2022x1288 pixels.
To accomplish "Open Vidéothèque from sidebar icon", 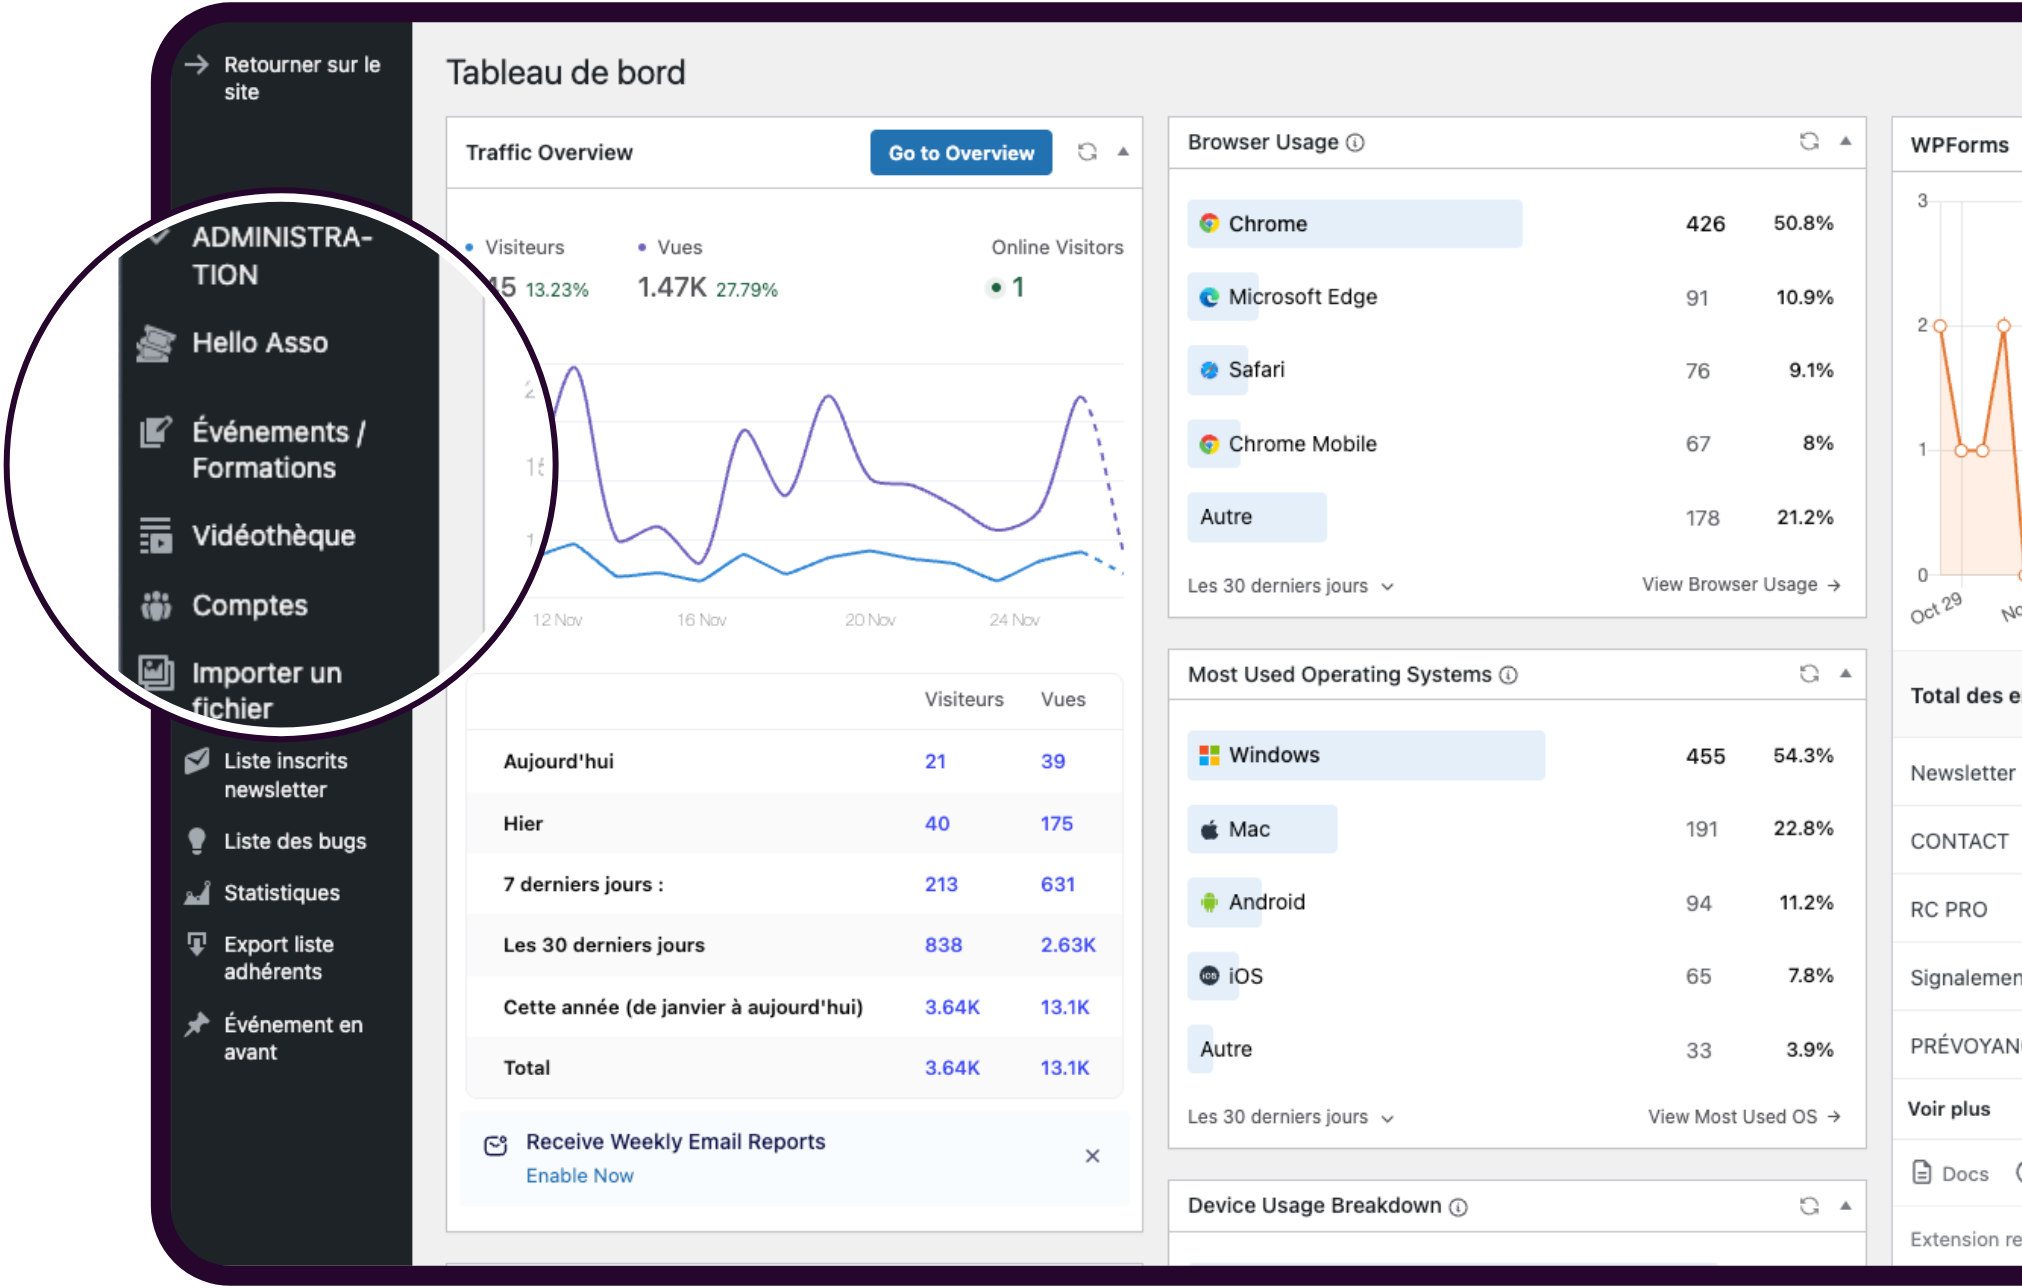I will point(156,535).
